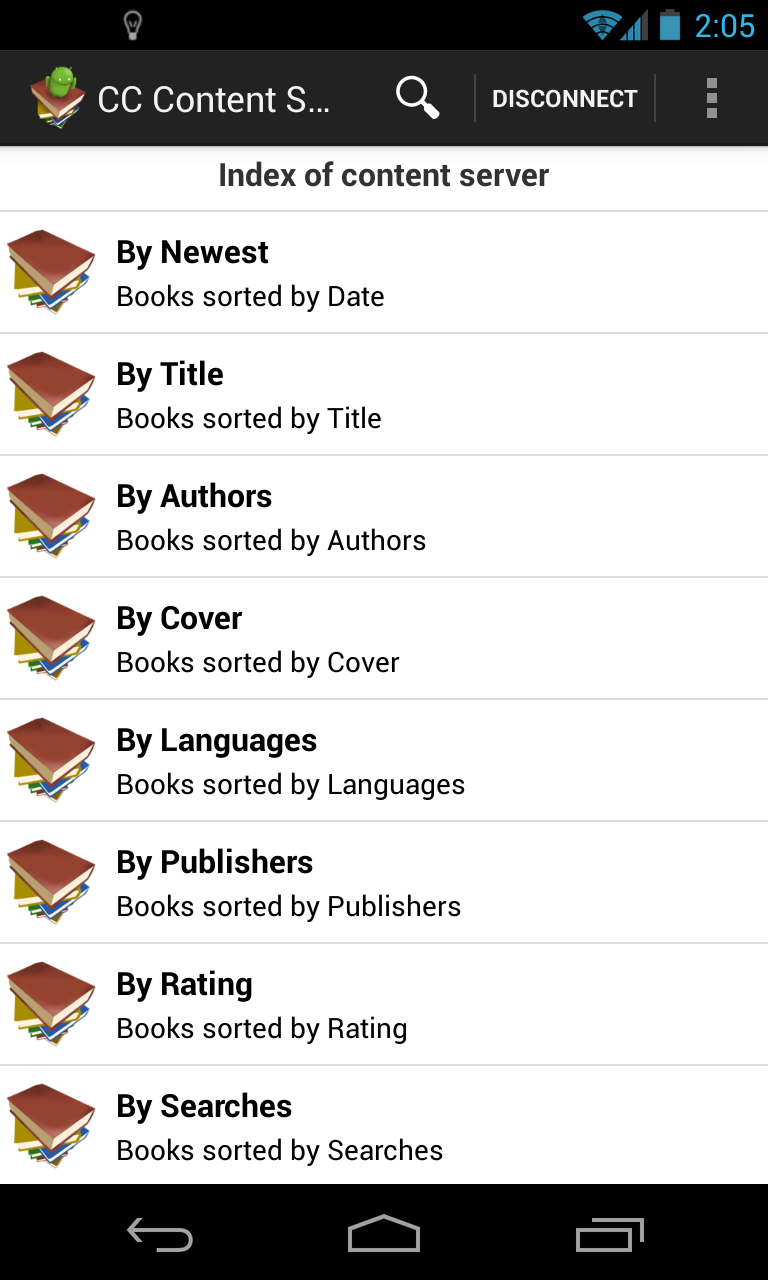Open the recent apps navigation icon

click(610, 1234)
